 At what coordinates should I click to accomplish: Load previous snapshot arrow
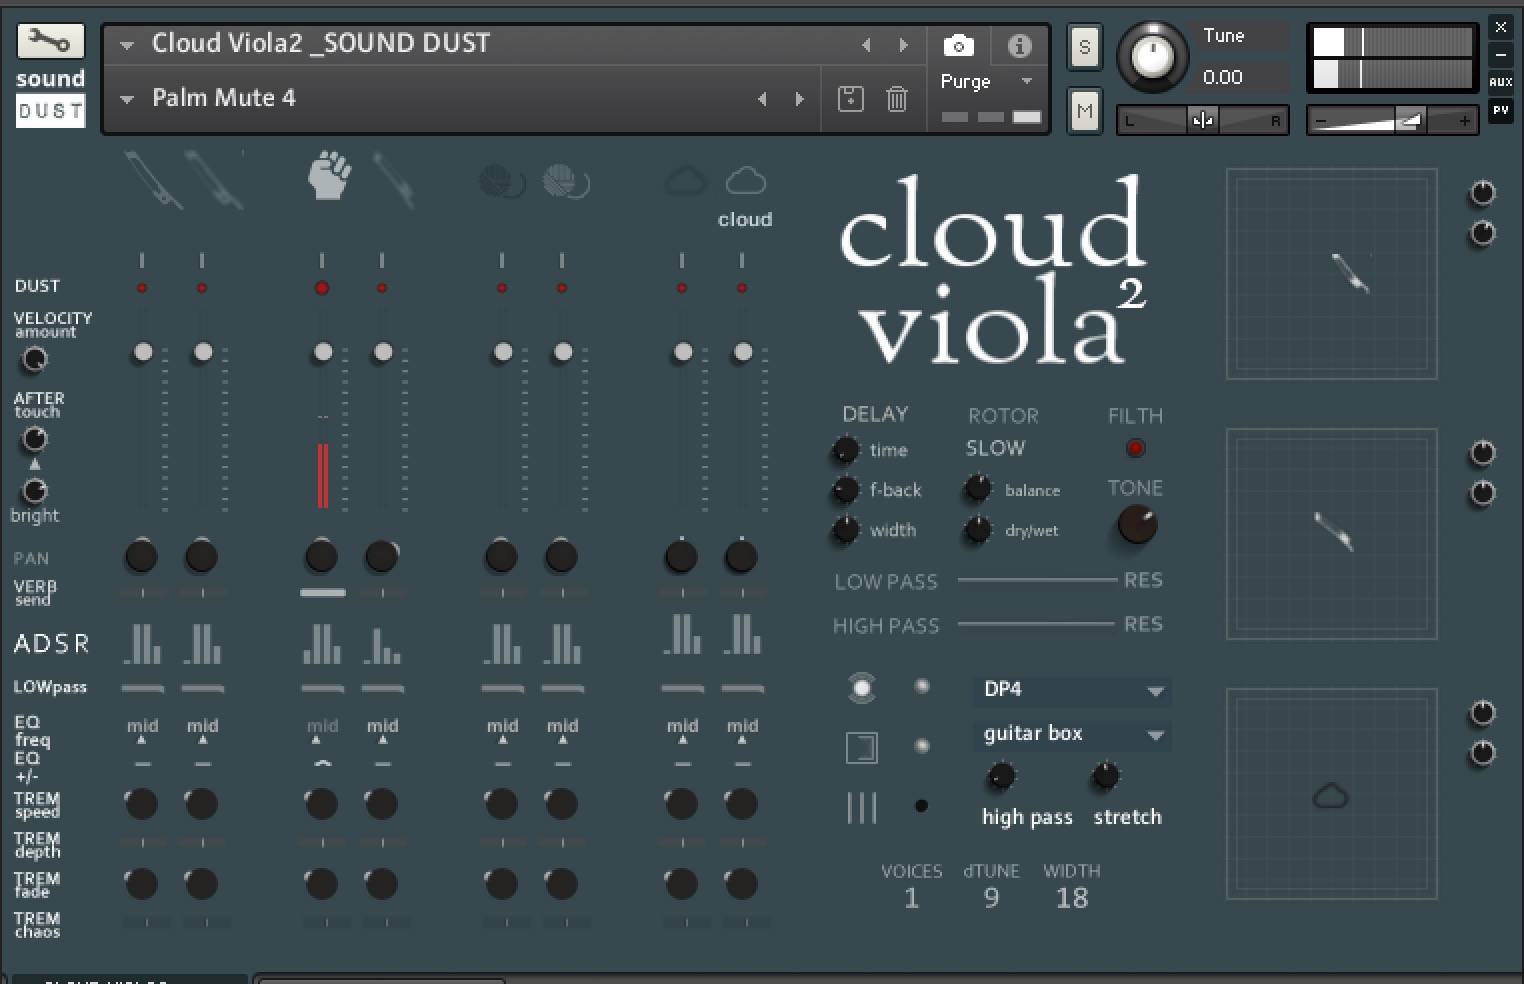[762, 99]
